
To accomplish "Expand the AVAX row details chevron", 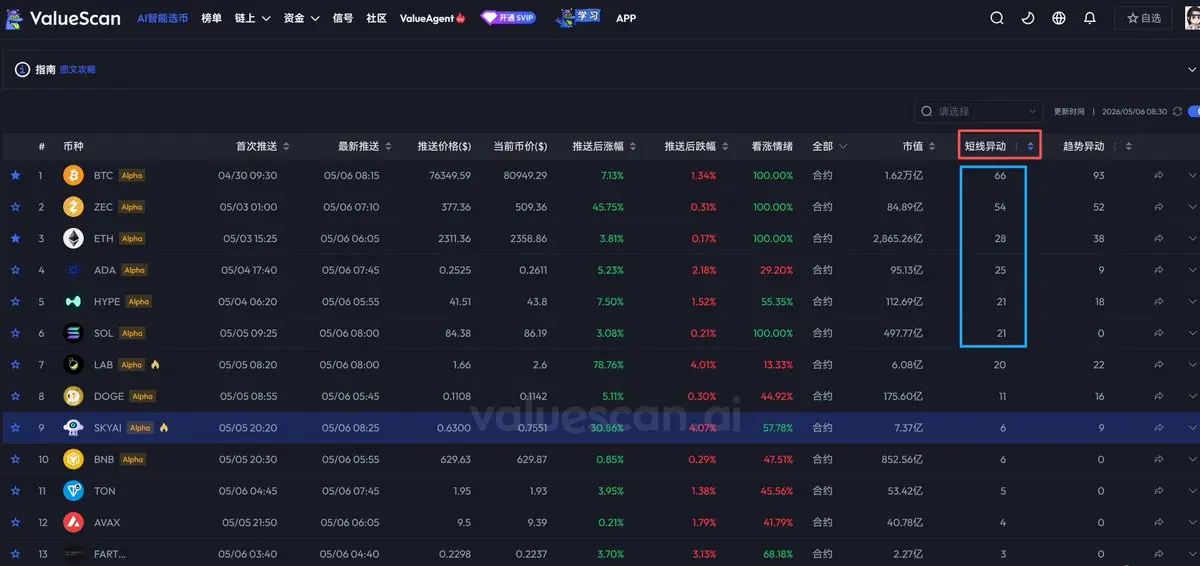I will (x=1192, y=522).
